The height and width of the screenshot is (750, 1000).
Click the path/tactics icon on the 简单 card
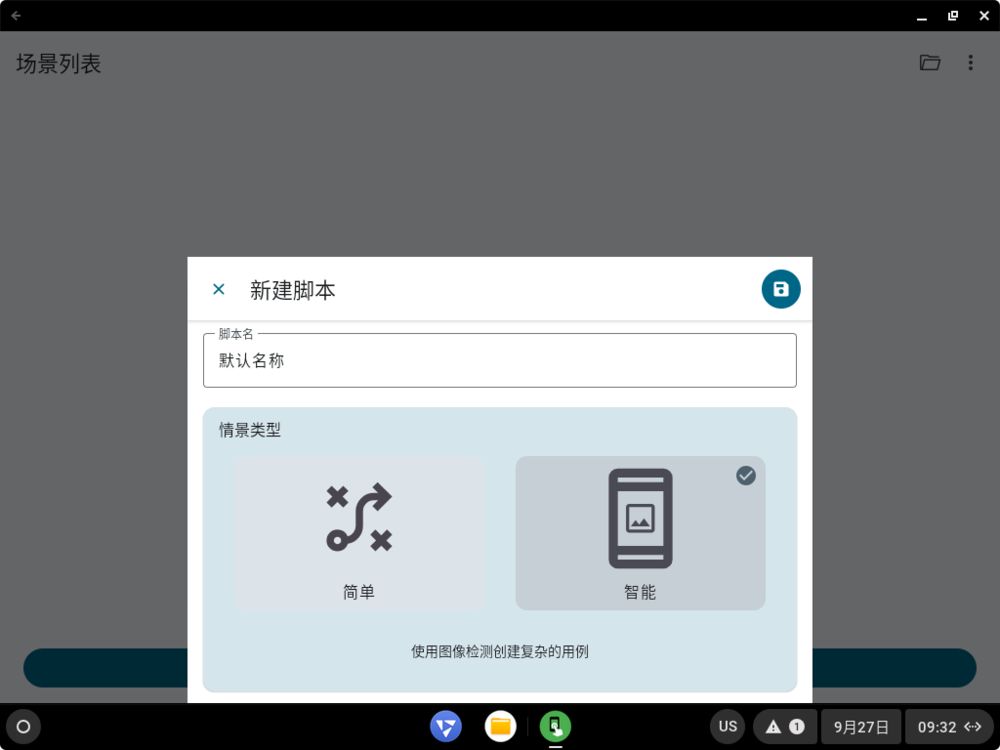click(x=358, y=518)
